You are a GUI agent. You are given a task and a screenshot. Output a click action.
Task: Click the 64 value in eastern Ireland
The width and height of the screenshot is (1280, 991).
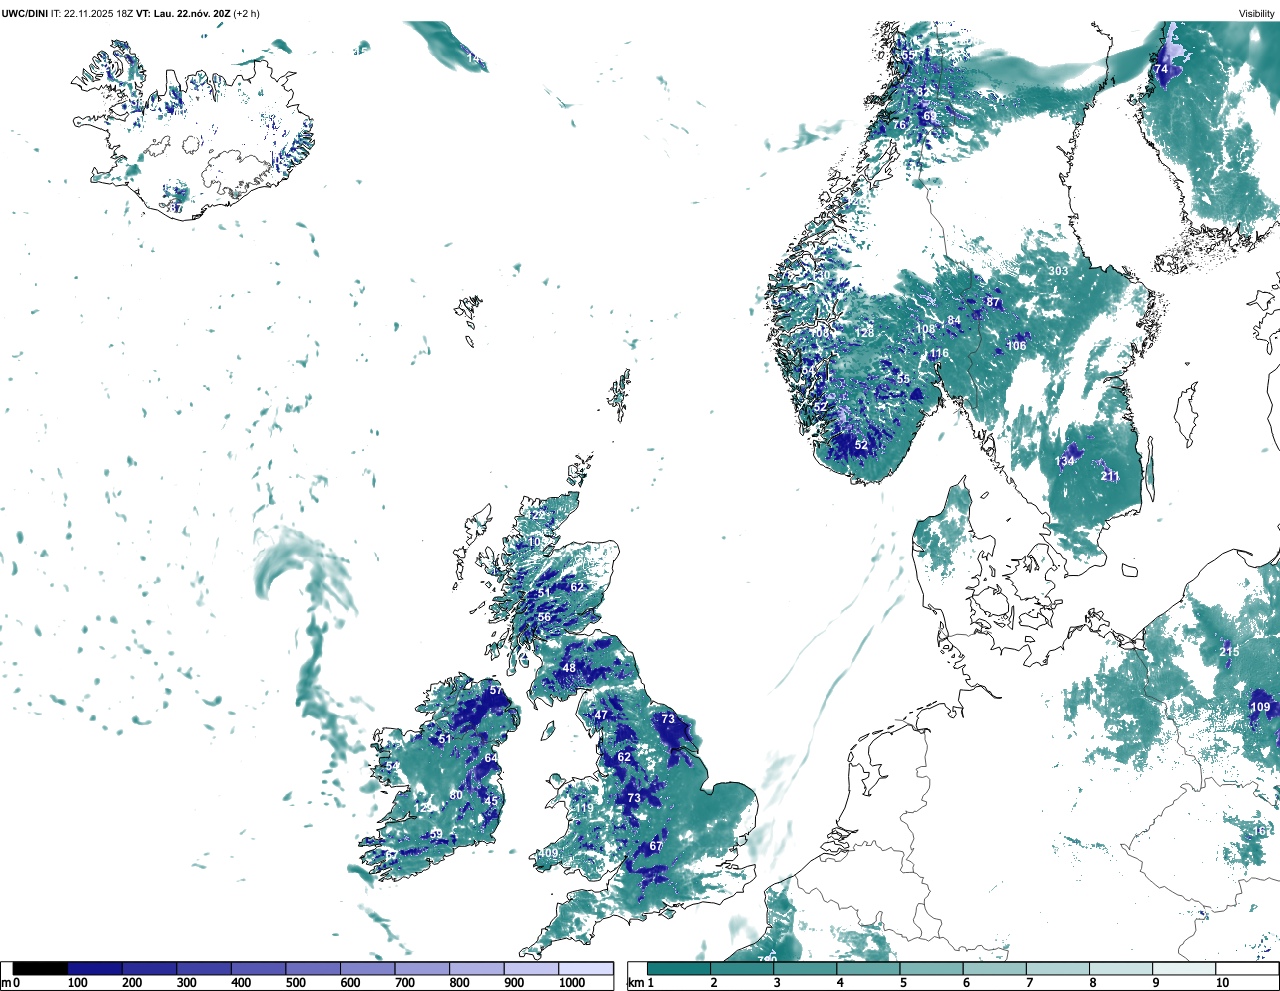(491, 758)
